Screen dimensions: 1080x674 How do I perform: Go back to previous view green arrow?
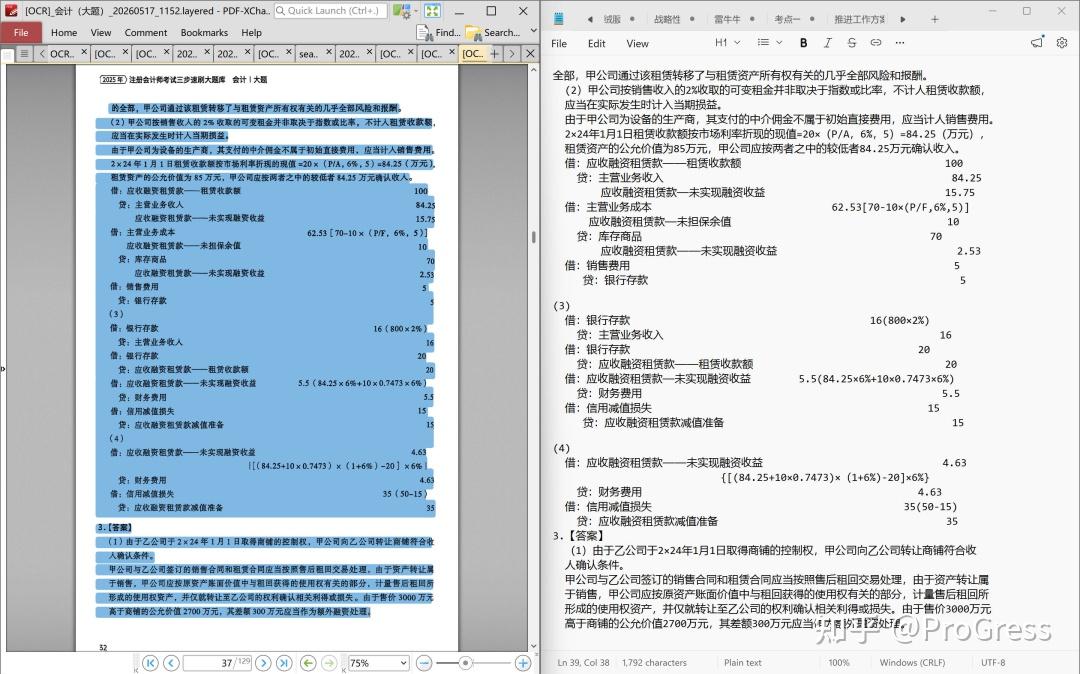pyautogui.click(x=308, y=663)
